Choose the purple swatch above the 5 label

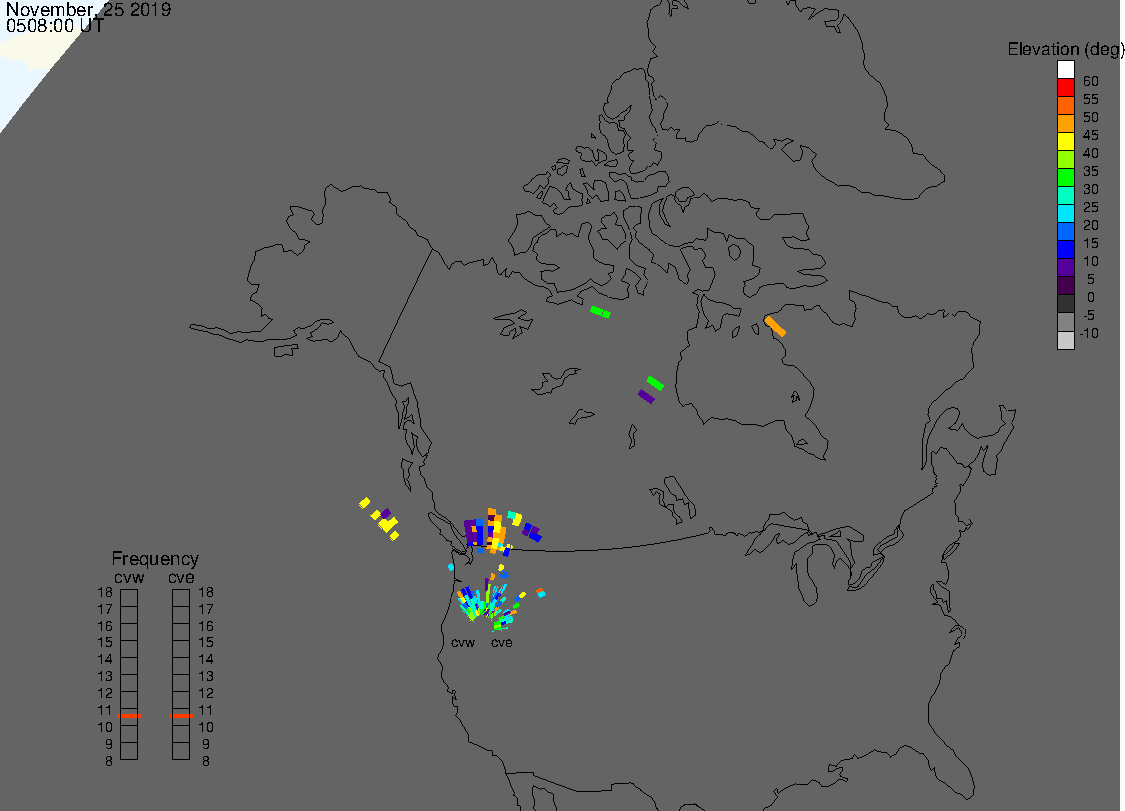[1065, 267]
